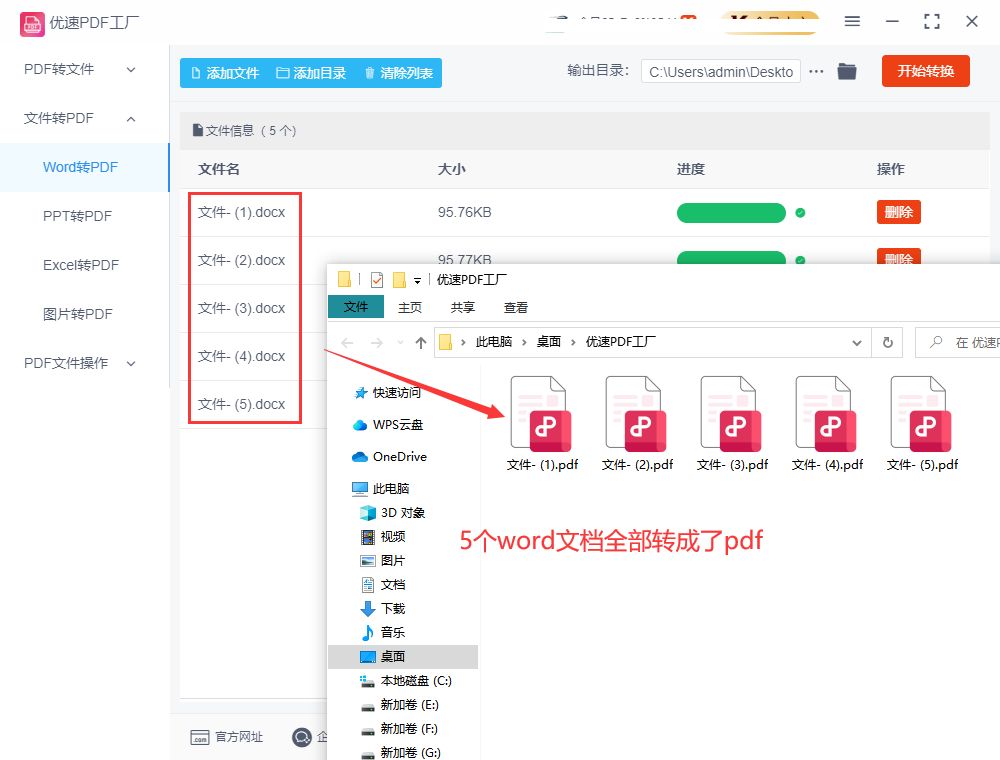Expand the 桌面 breadcrumb chevron
This screenshot has width=1000, height=760.
point(573,342)
